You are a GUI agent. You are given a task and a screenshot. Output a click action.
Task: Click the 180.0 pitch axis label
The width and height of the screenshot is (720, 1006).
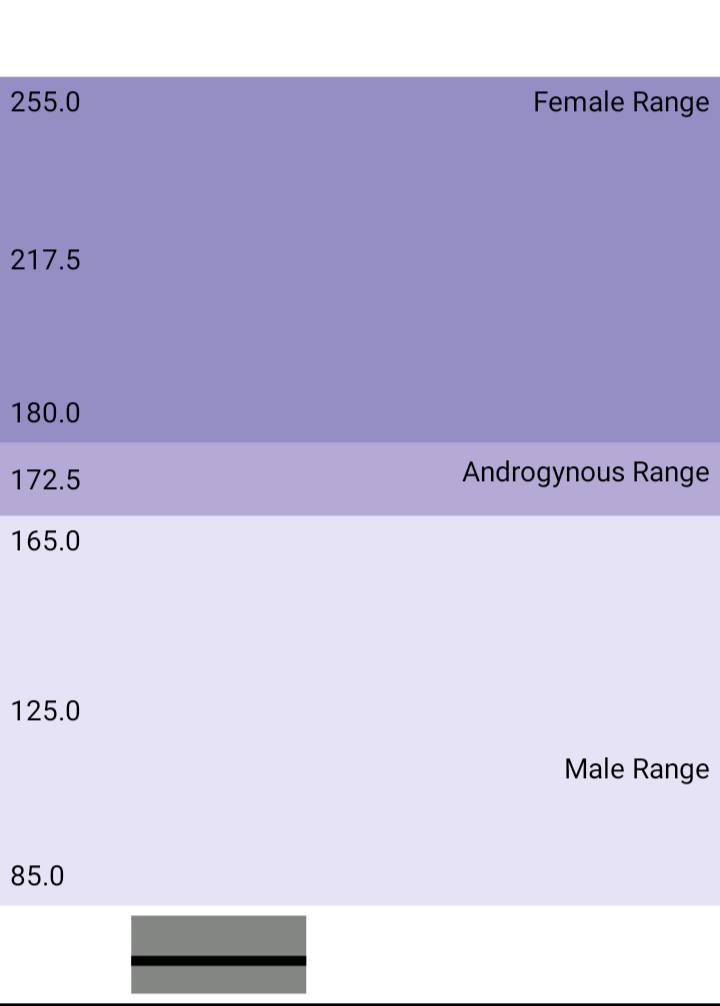(x=45, y=413)
